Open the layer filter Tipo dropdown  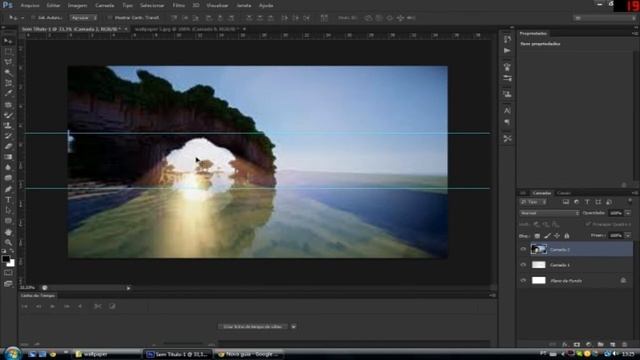[533, 202]
